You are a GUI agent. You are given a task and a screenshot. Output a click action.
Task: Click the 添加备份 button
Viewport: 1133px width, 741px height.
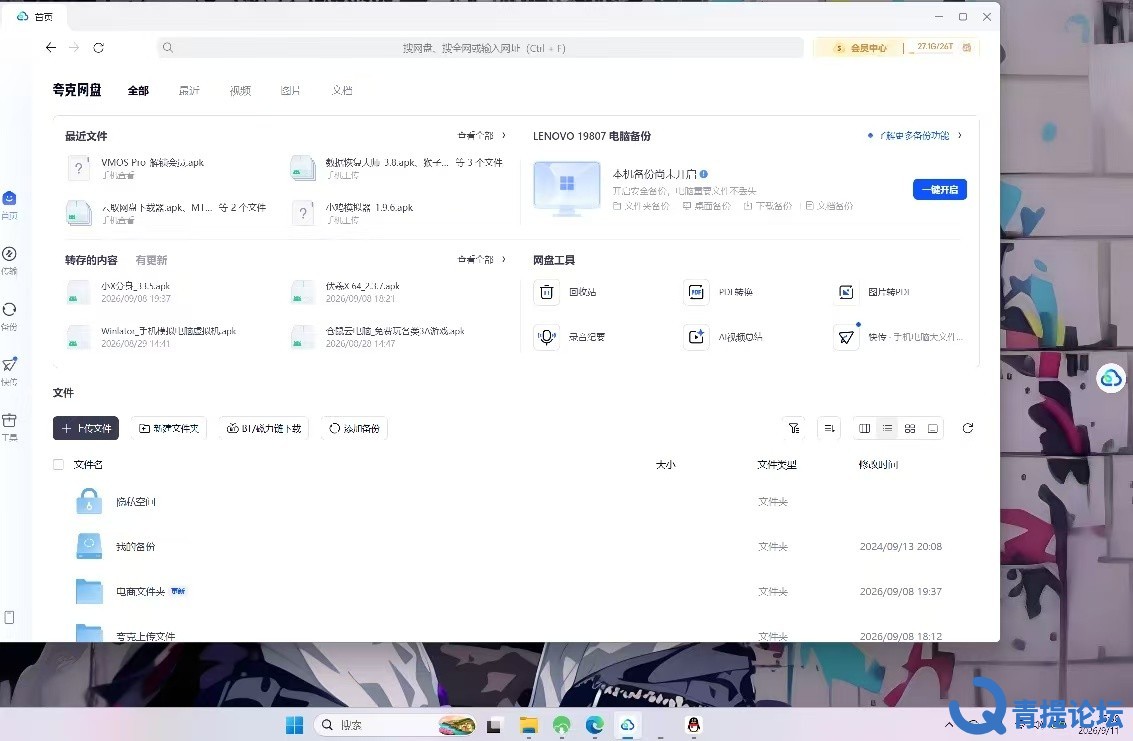point(355,429)
